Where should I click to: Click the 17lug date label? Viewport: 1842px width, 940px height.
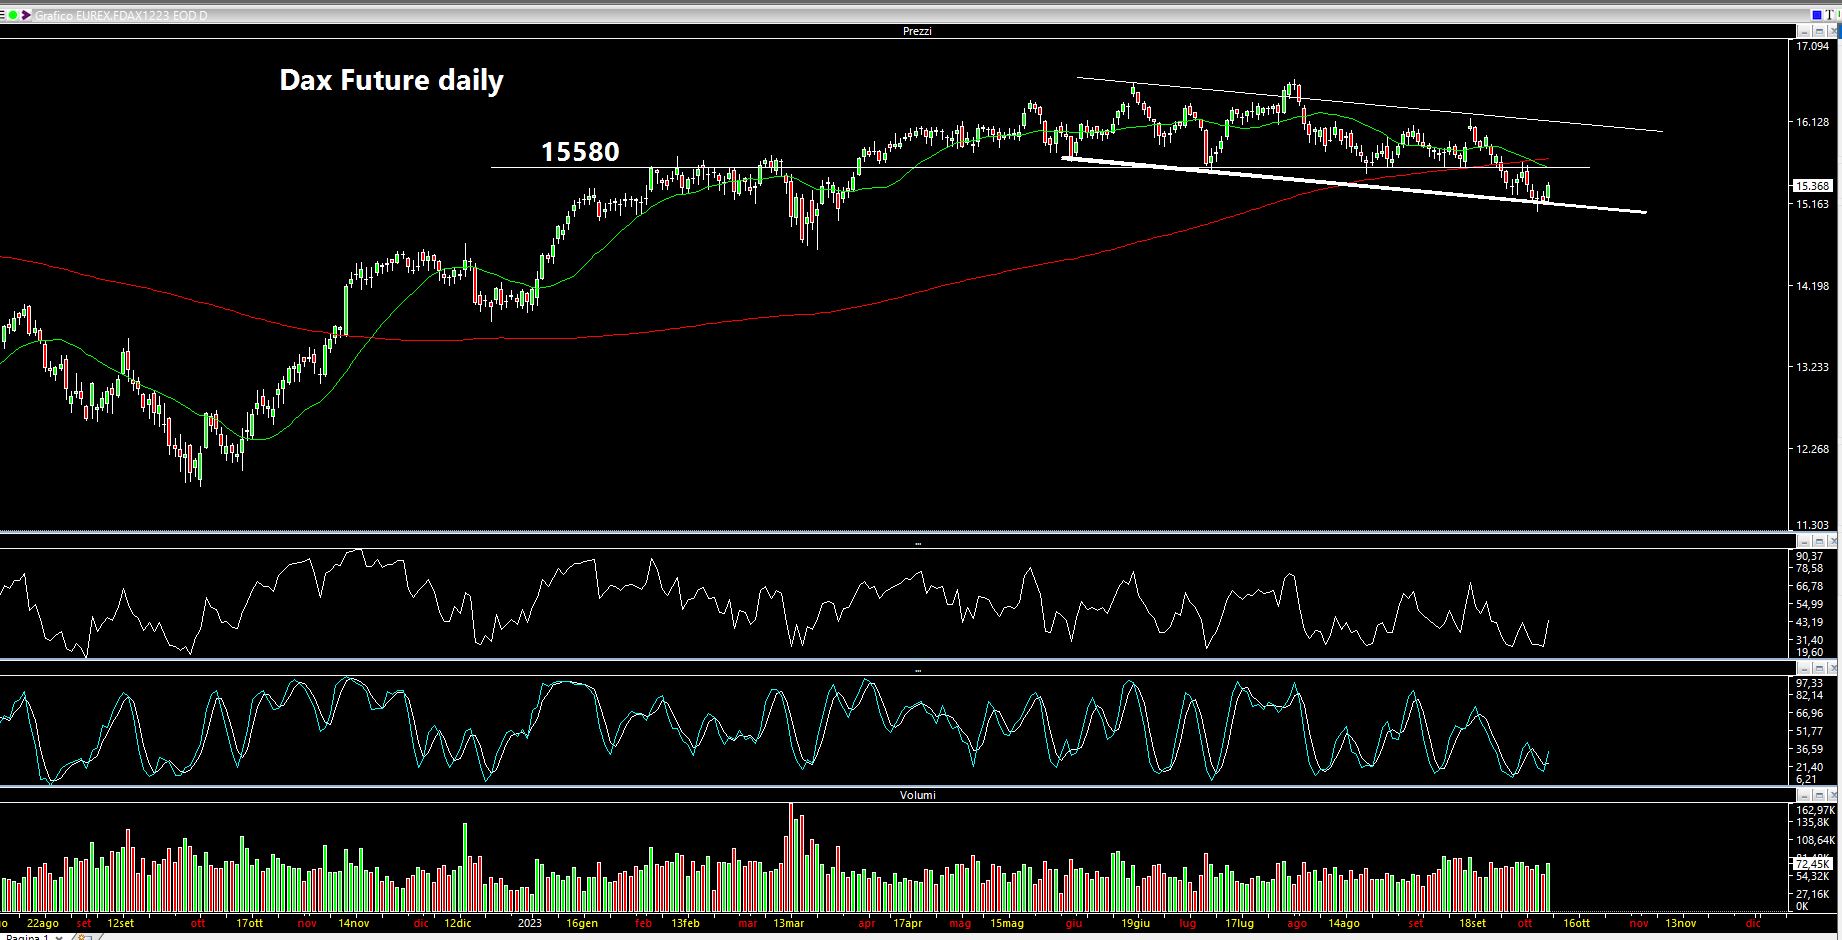pos(1239,923)
